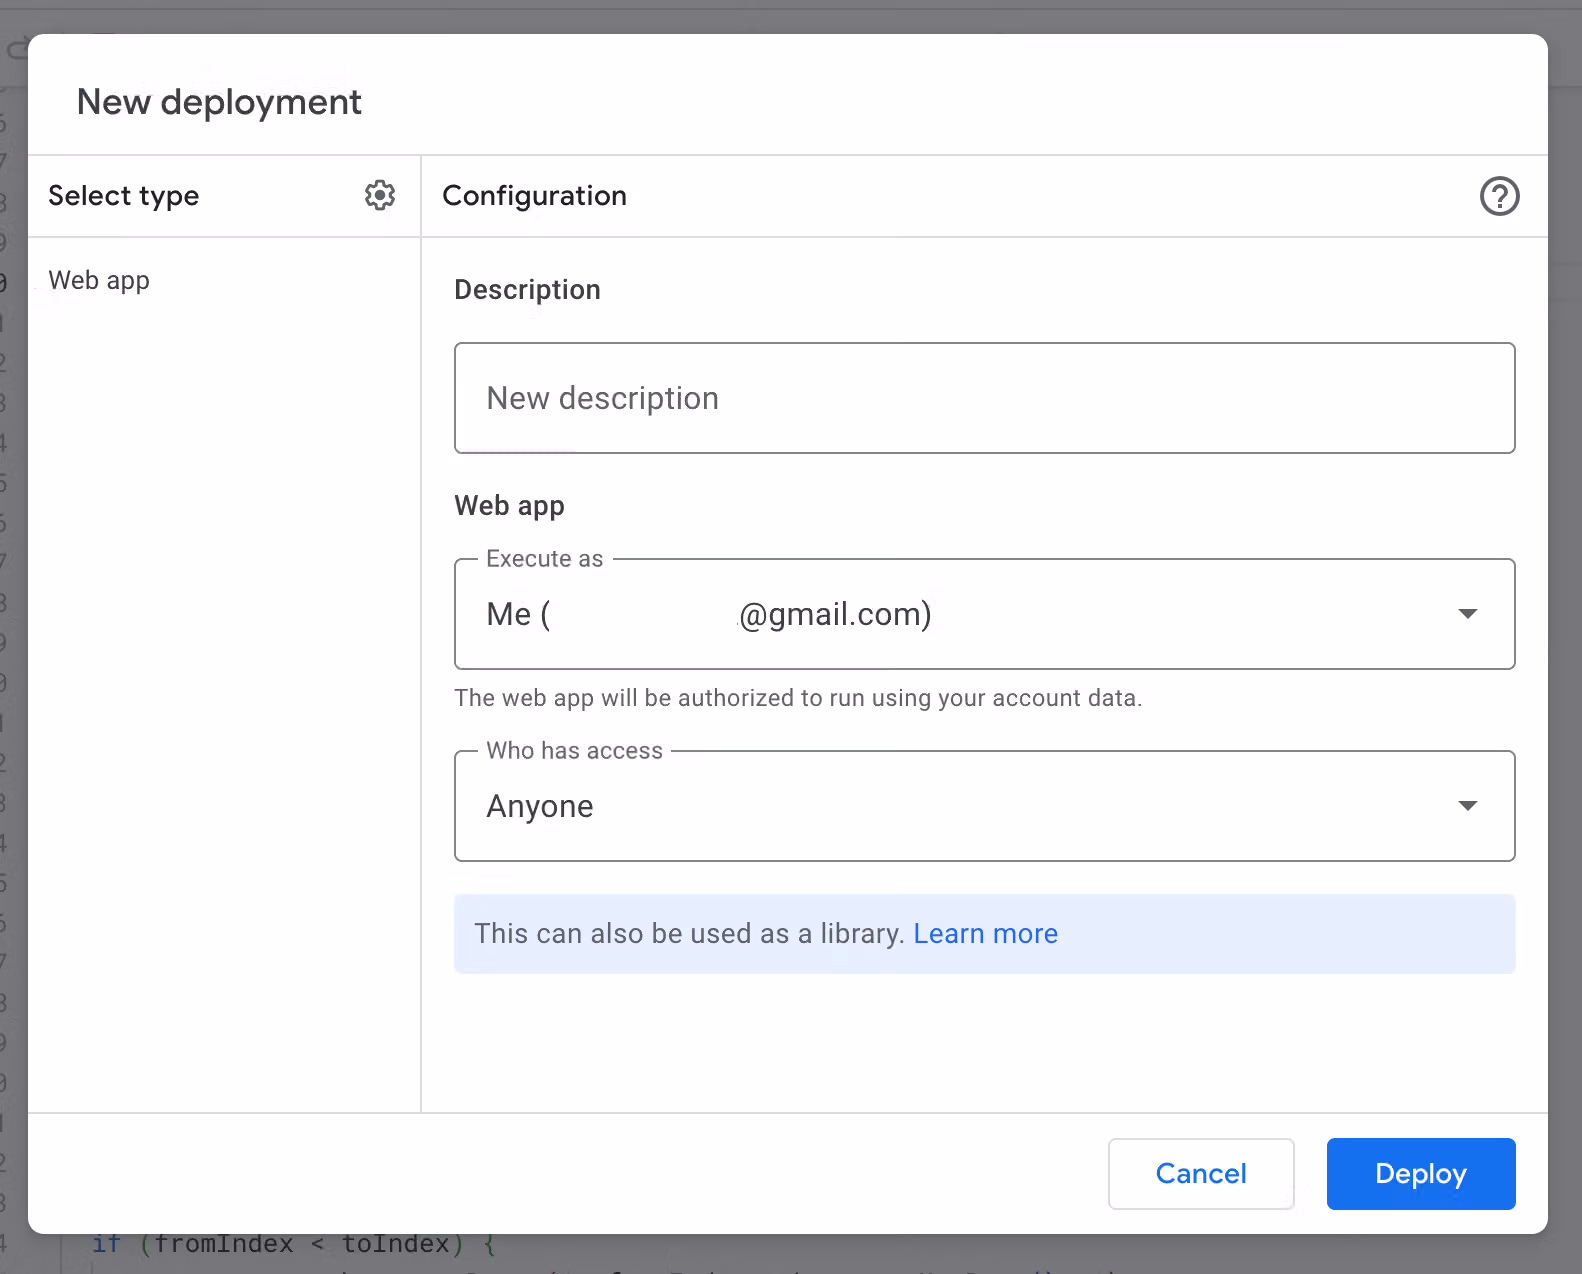This screenshot has width=1582, height=1274.
Task: Open the Execute as dropdown
Action: coord(985,614)
